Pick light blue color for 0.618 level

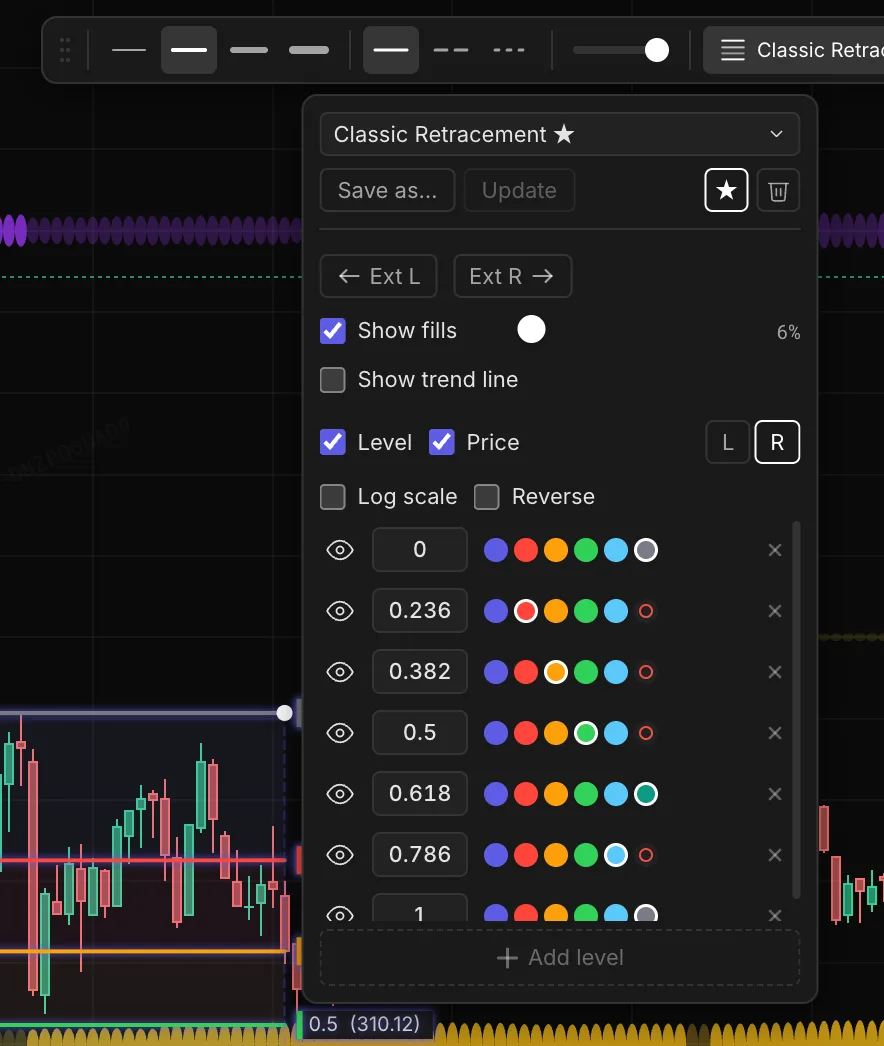616,794
